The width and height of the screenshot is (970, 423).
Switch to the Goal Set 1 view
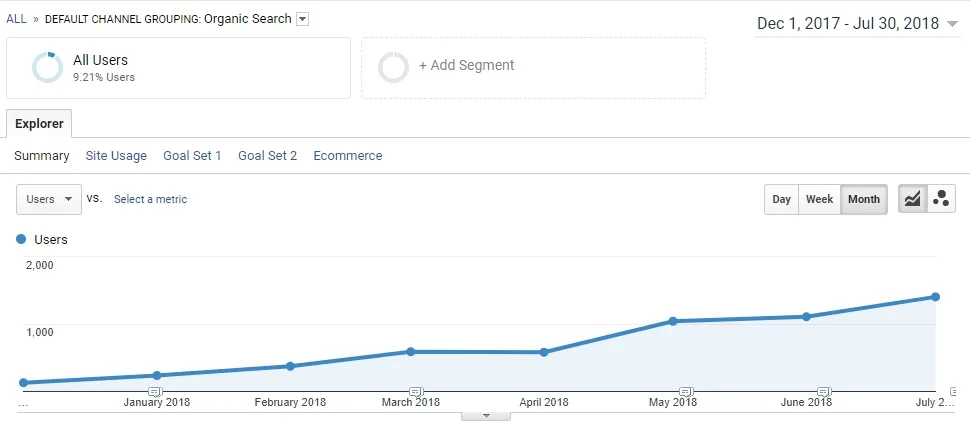pos(192,156)
